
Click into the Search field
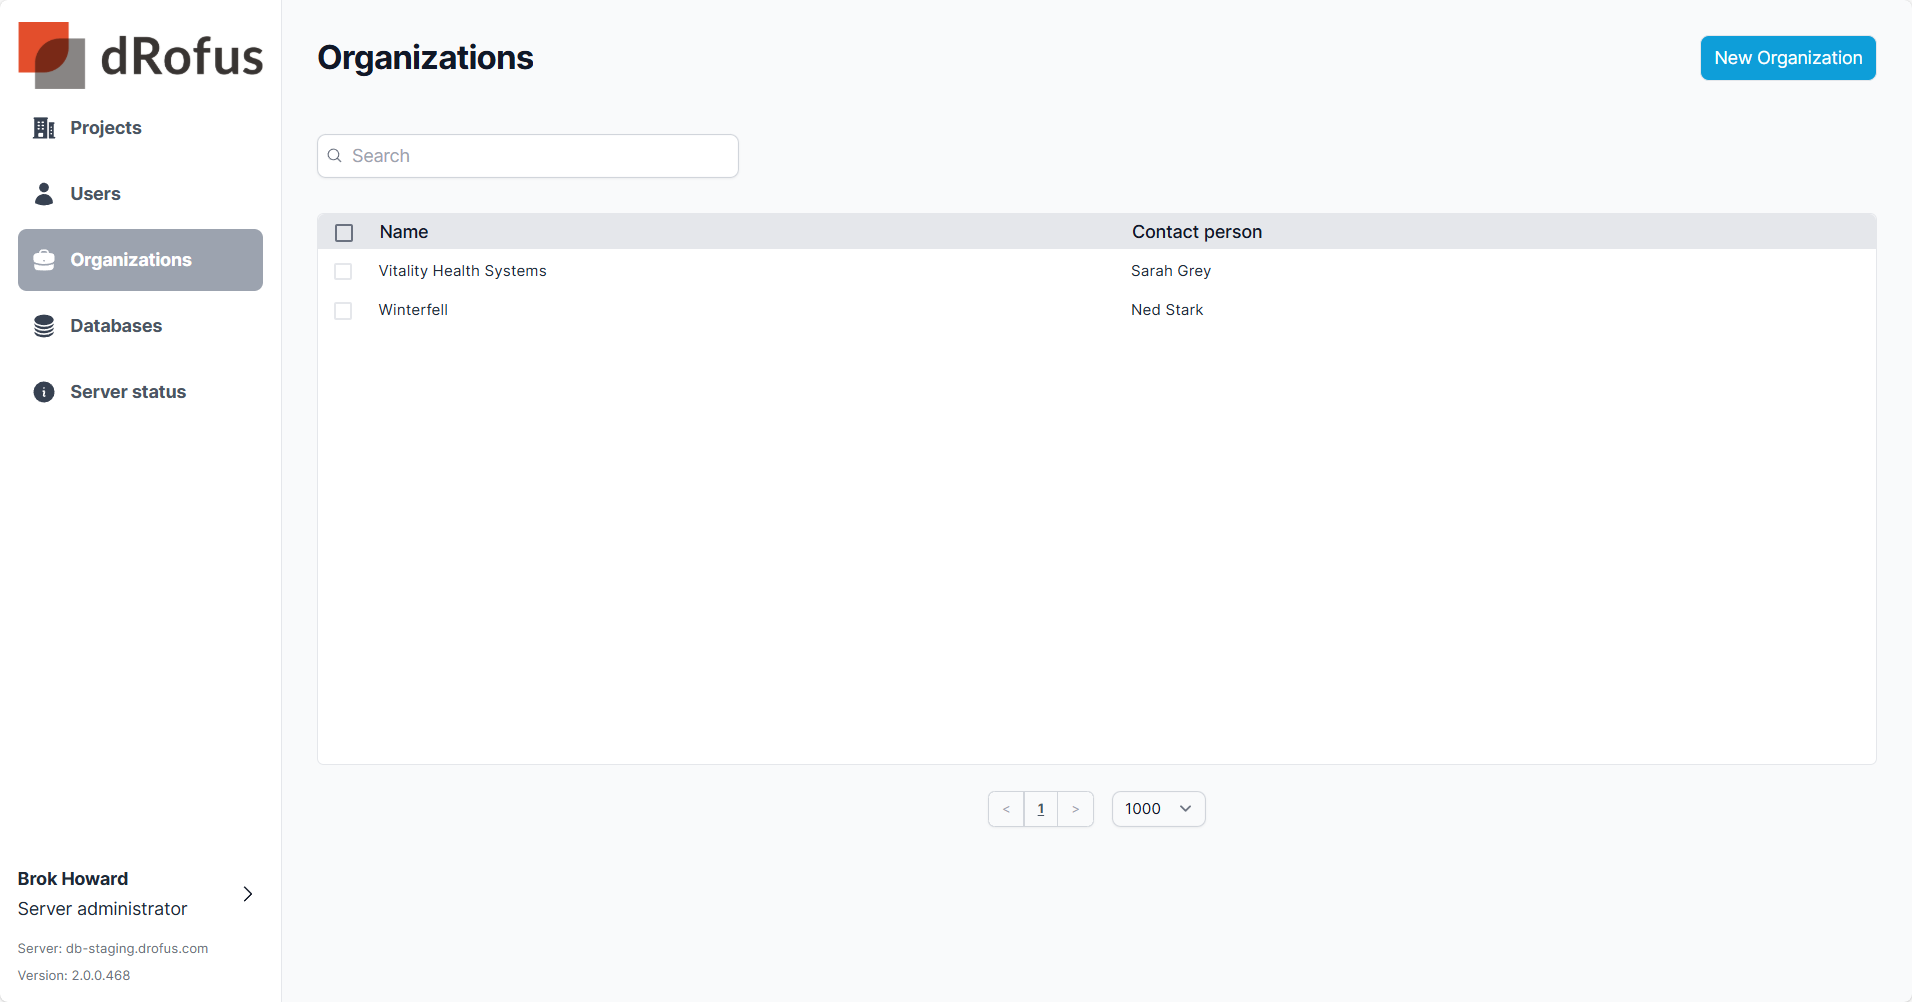coord(540,156)
